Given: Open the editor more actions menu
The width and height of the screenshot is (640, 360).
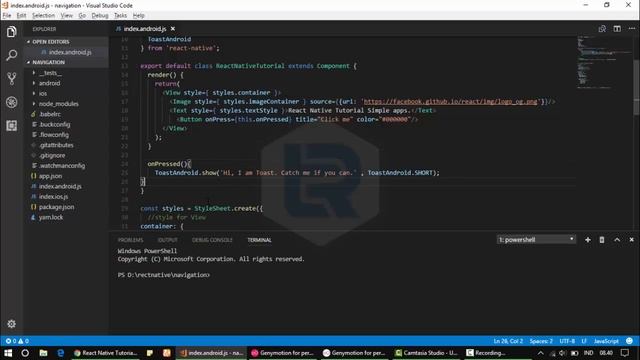Looking at the screenshot, I should [631, 29].
